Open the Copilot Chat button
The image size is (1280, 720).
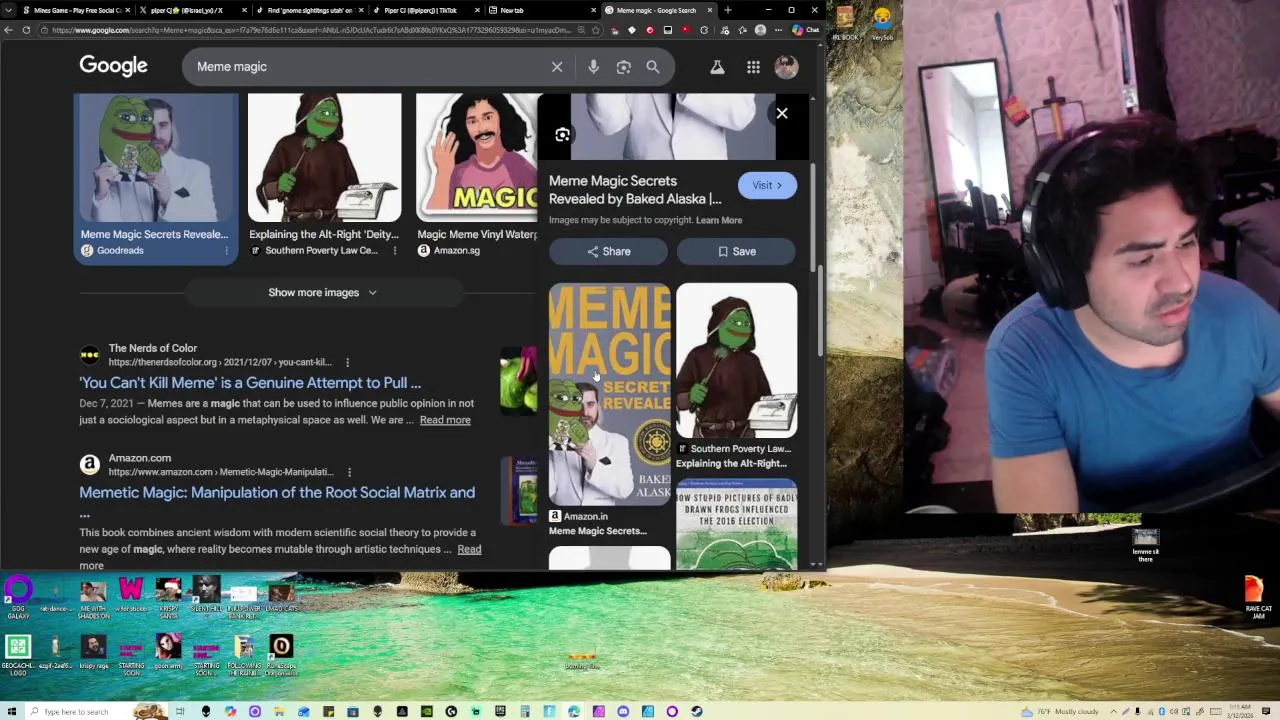[x=806, y=30]
